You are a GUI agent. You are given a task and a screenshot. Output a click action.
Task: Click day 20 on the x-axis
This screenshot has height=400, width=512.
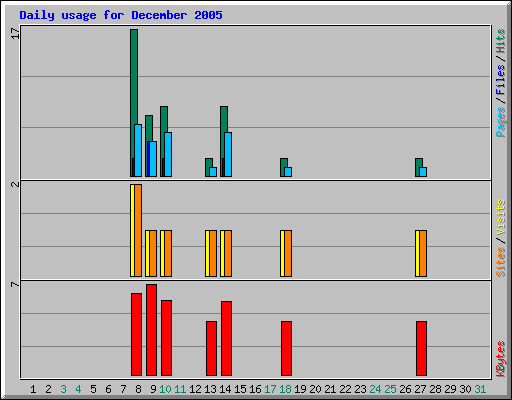click(x=315, y=389)
